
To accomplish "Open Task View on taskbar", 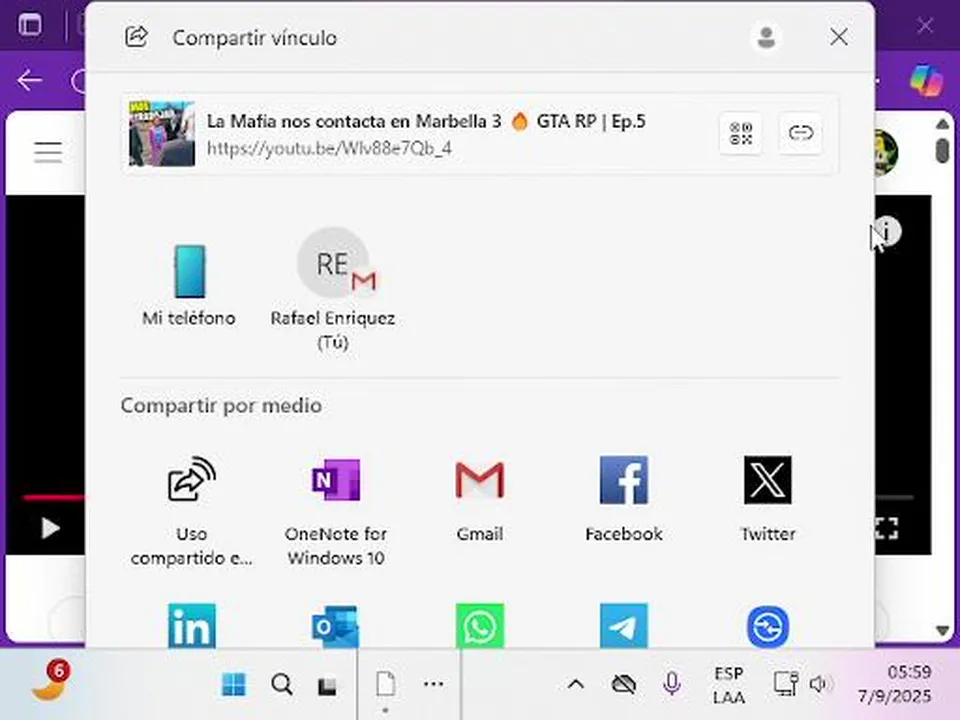I will (x=327, y=686).
